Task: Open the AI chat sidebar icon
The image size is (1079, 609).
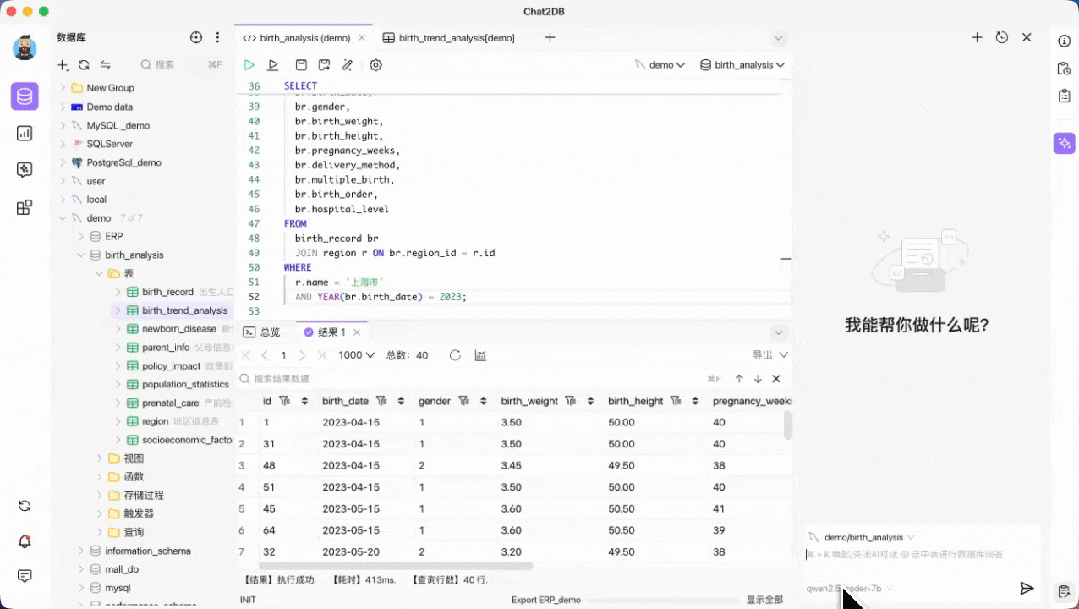Action: coord(25,169)
